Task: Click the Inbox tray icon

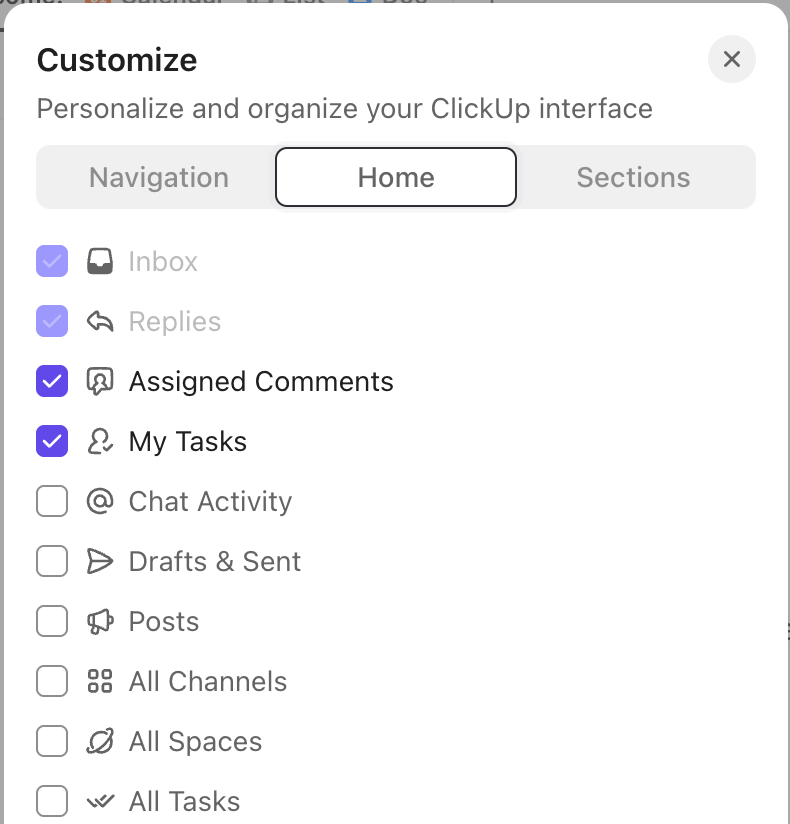Action: coord(100,262)
